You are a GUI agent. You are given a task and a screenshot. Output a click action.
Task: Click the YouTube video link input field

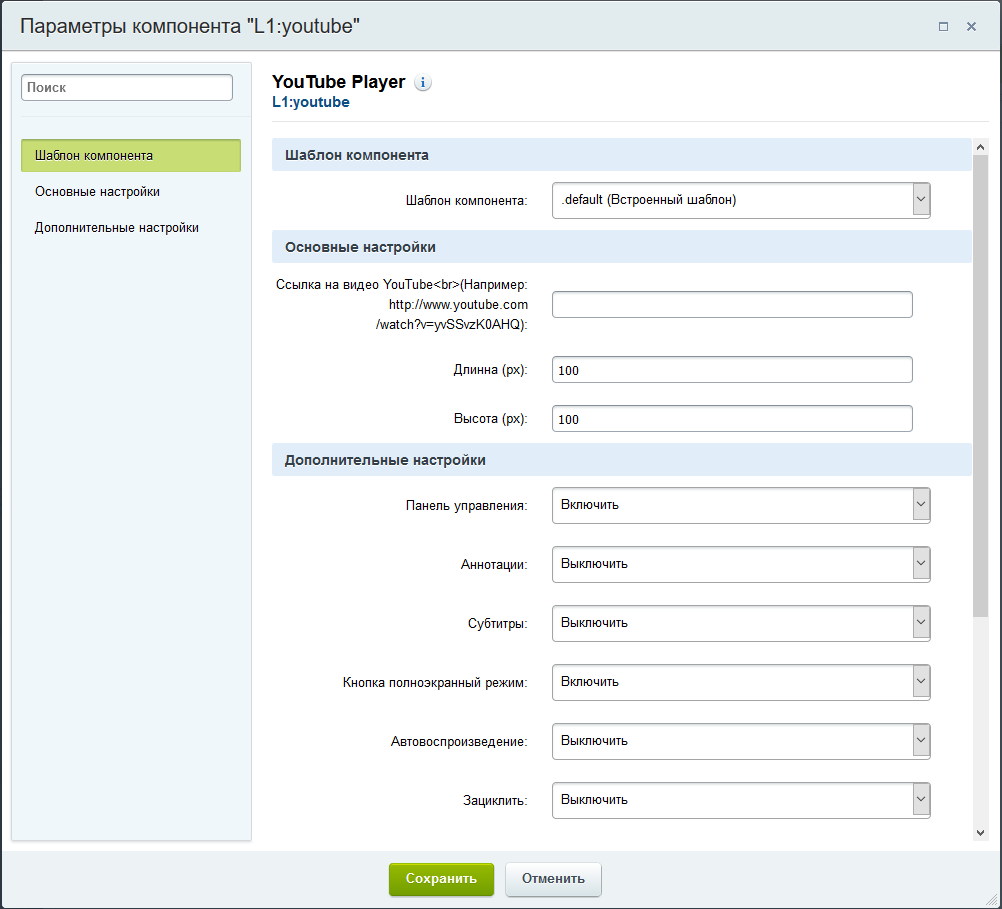click(732, 305)
